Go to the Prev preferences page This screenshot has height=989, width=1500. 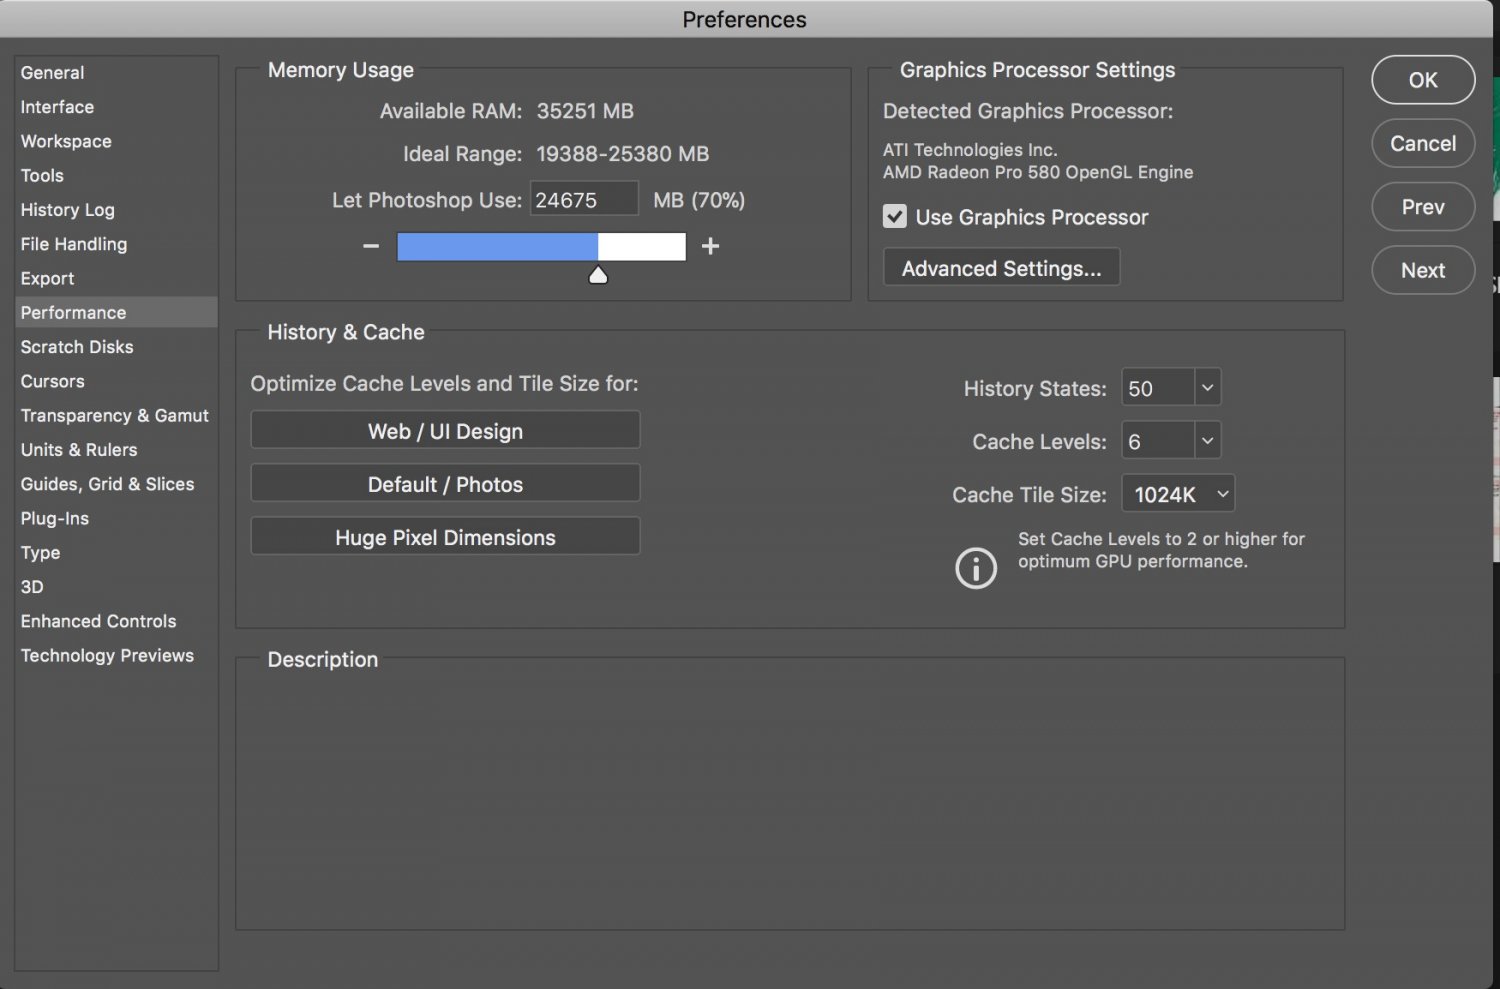[x=1423, y=207]
